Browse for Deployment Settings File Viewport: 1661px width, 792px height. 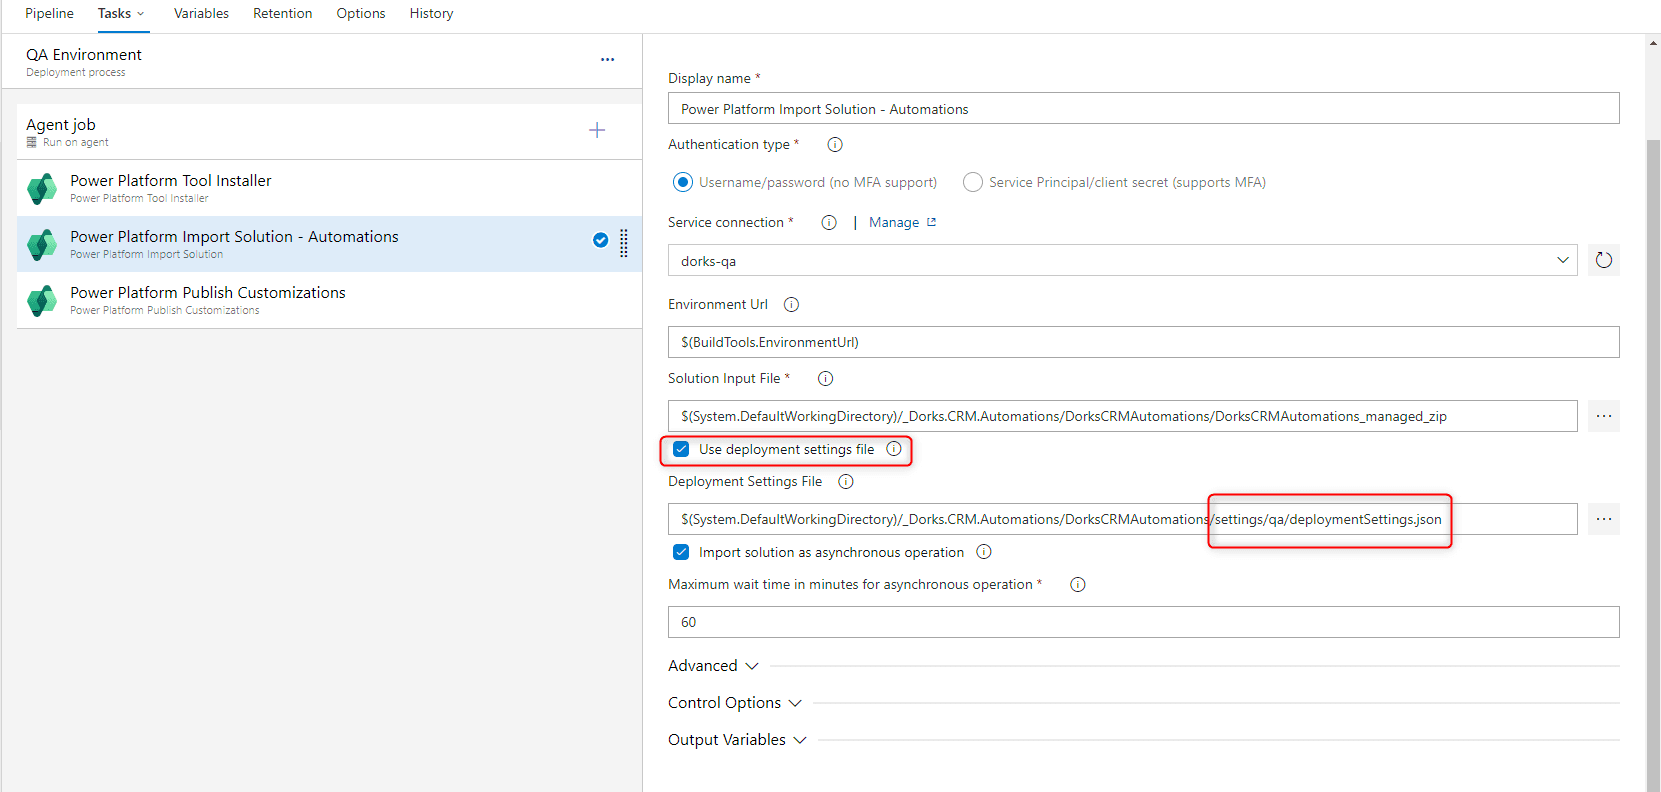(x=1604, y=519)
